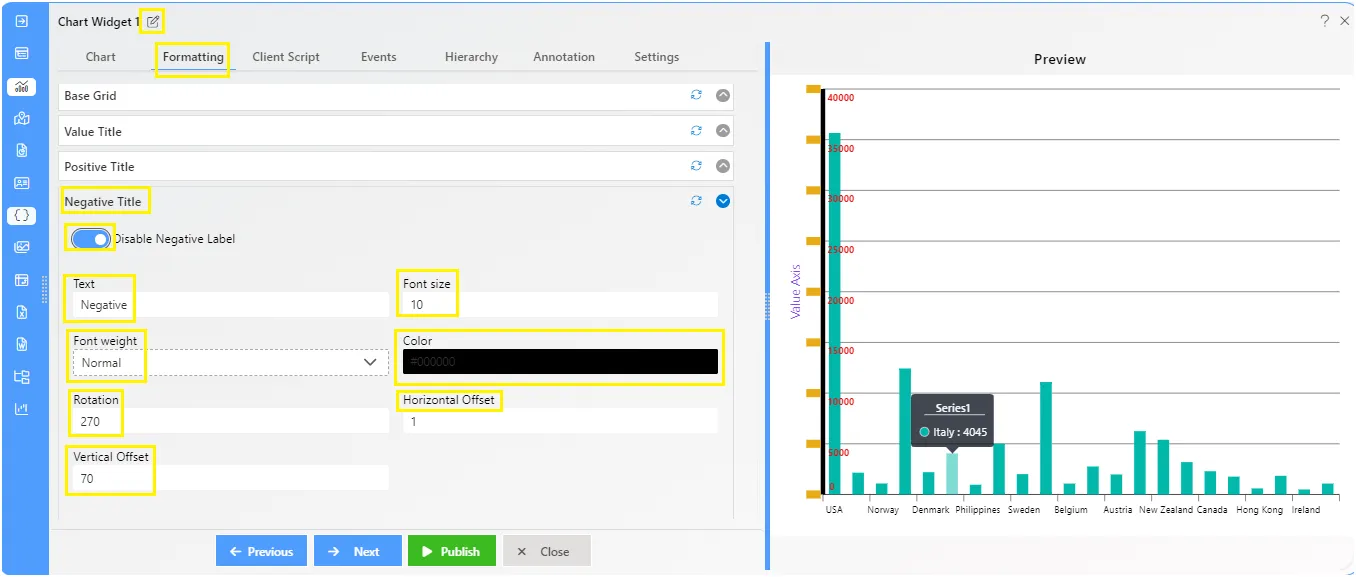Reset the Base Grid section with the refresh icon
Viewport: 1356px width, 577px height.
point(696,96)
